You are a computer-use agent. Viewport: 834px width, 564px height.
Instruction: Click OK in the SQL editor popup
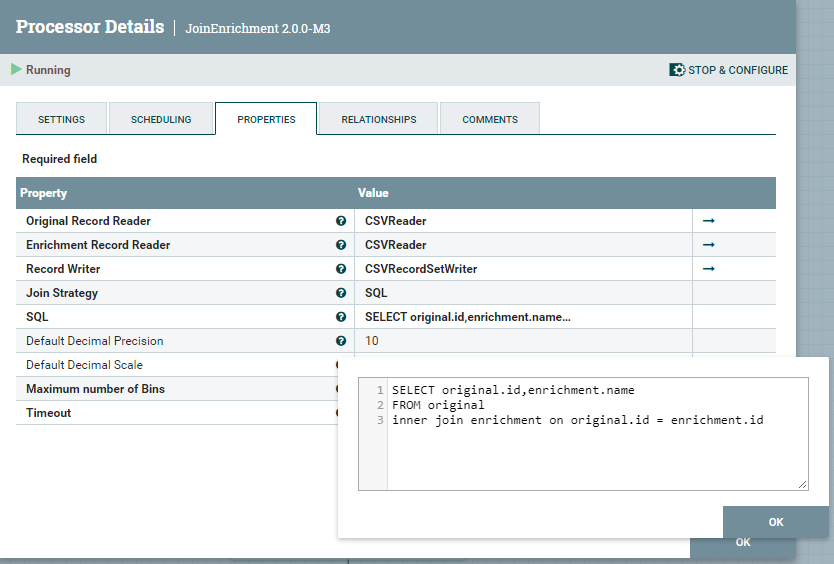click(x=775, y=522)
